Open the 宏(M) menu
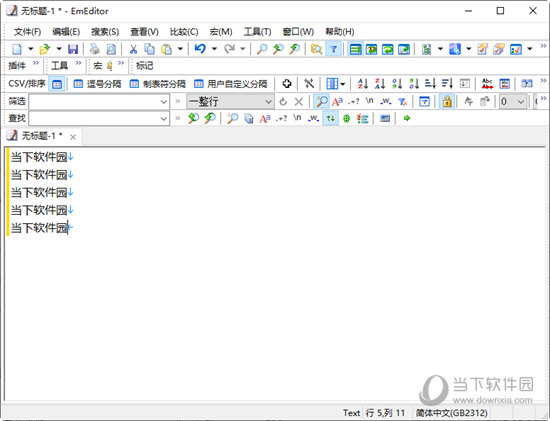Viewport: 550px width, 421px height. [x=221, y=32]
